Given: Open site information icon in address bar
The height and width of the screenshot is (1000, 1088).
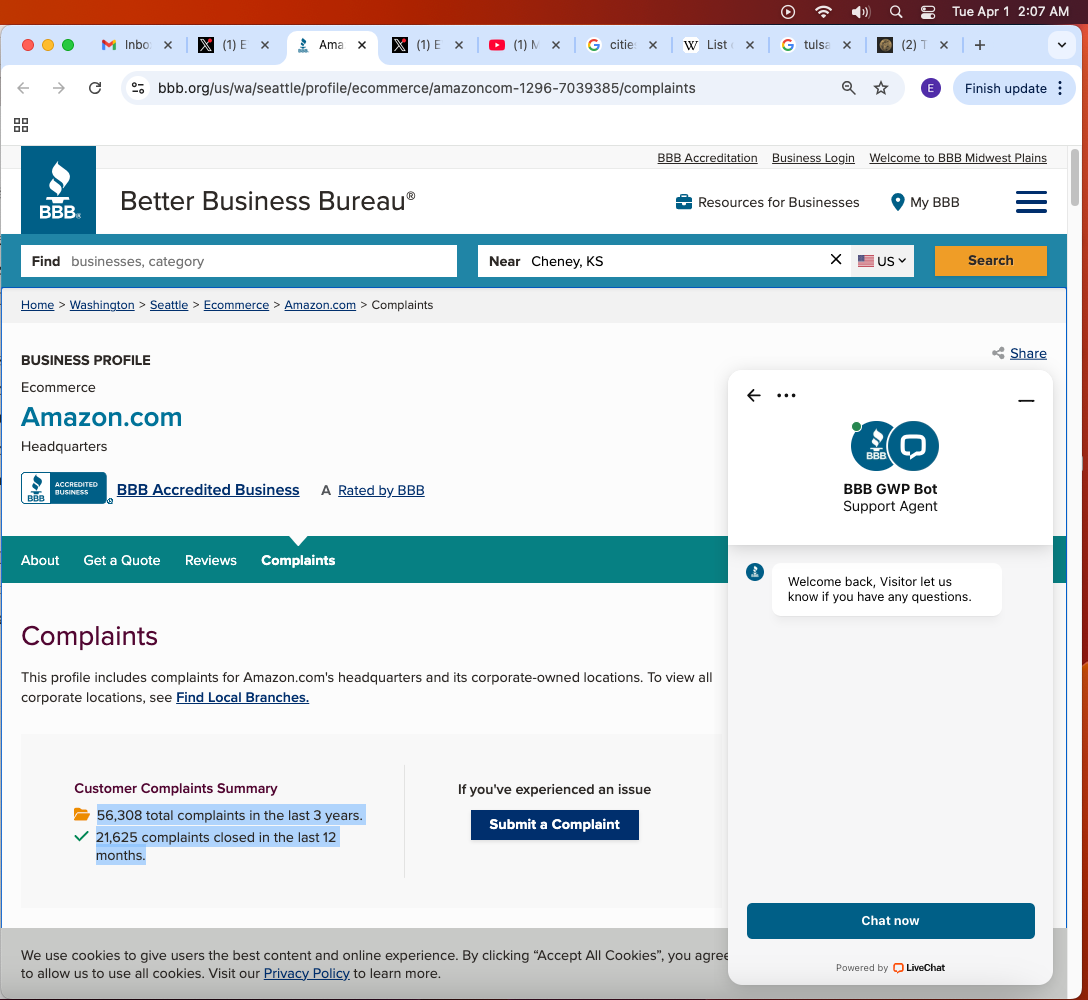Looking at the screenshot, I should 138,88.
